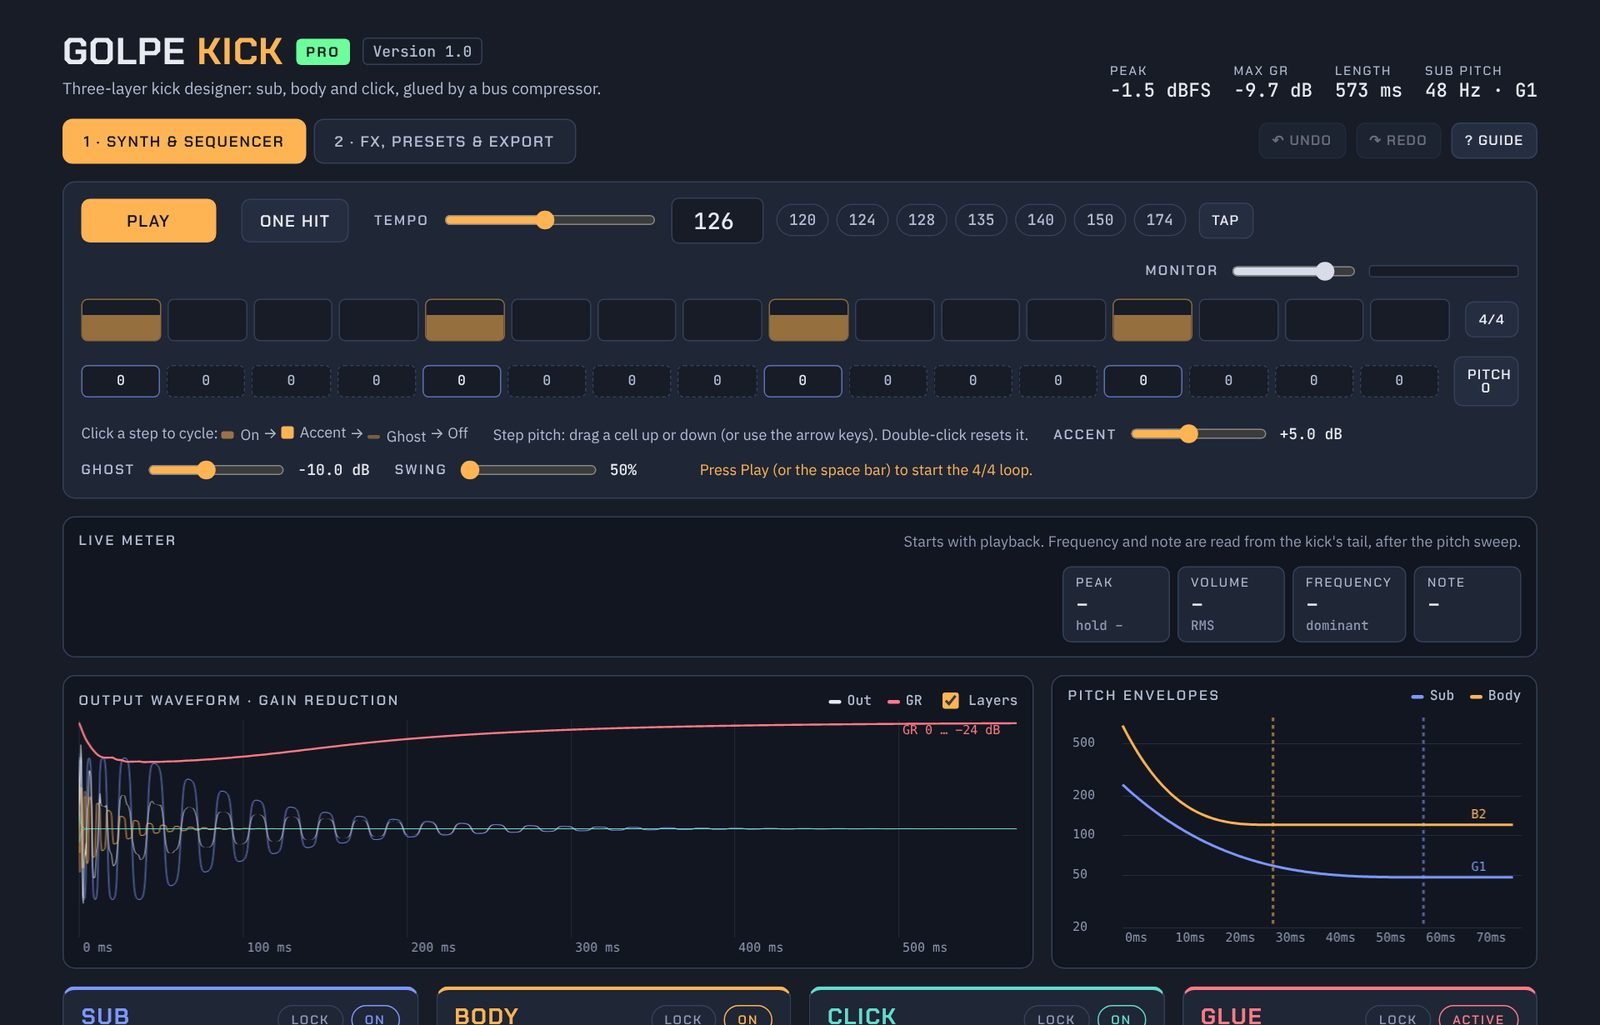Adjust the Accent level slider

1198,434
